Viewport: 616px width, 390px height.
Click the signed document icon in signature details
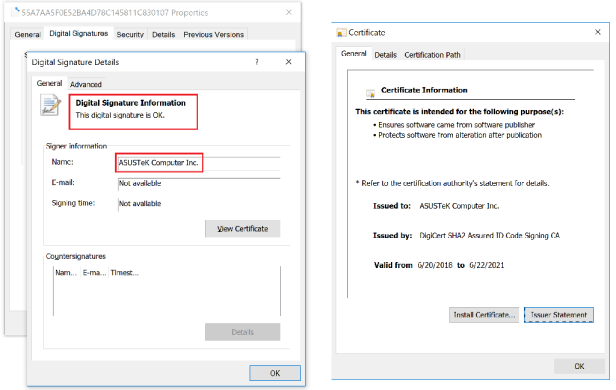click(x=51, y=105)
